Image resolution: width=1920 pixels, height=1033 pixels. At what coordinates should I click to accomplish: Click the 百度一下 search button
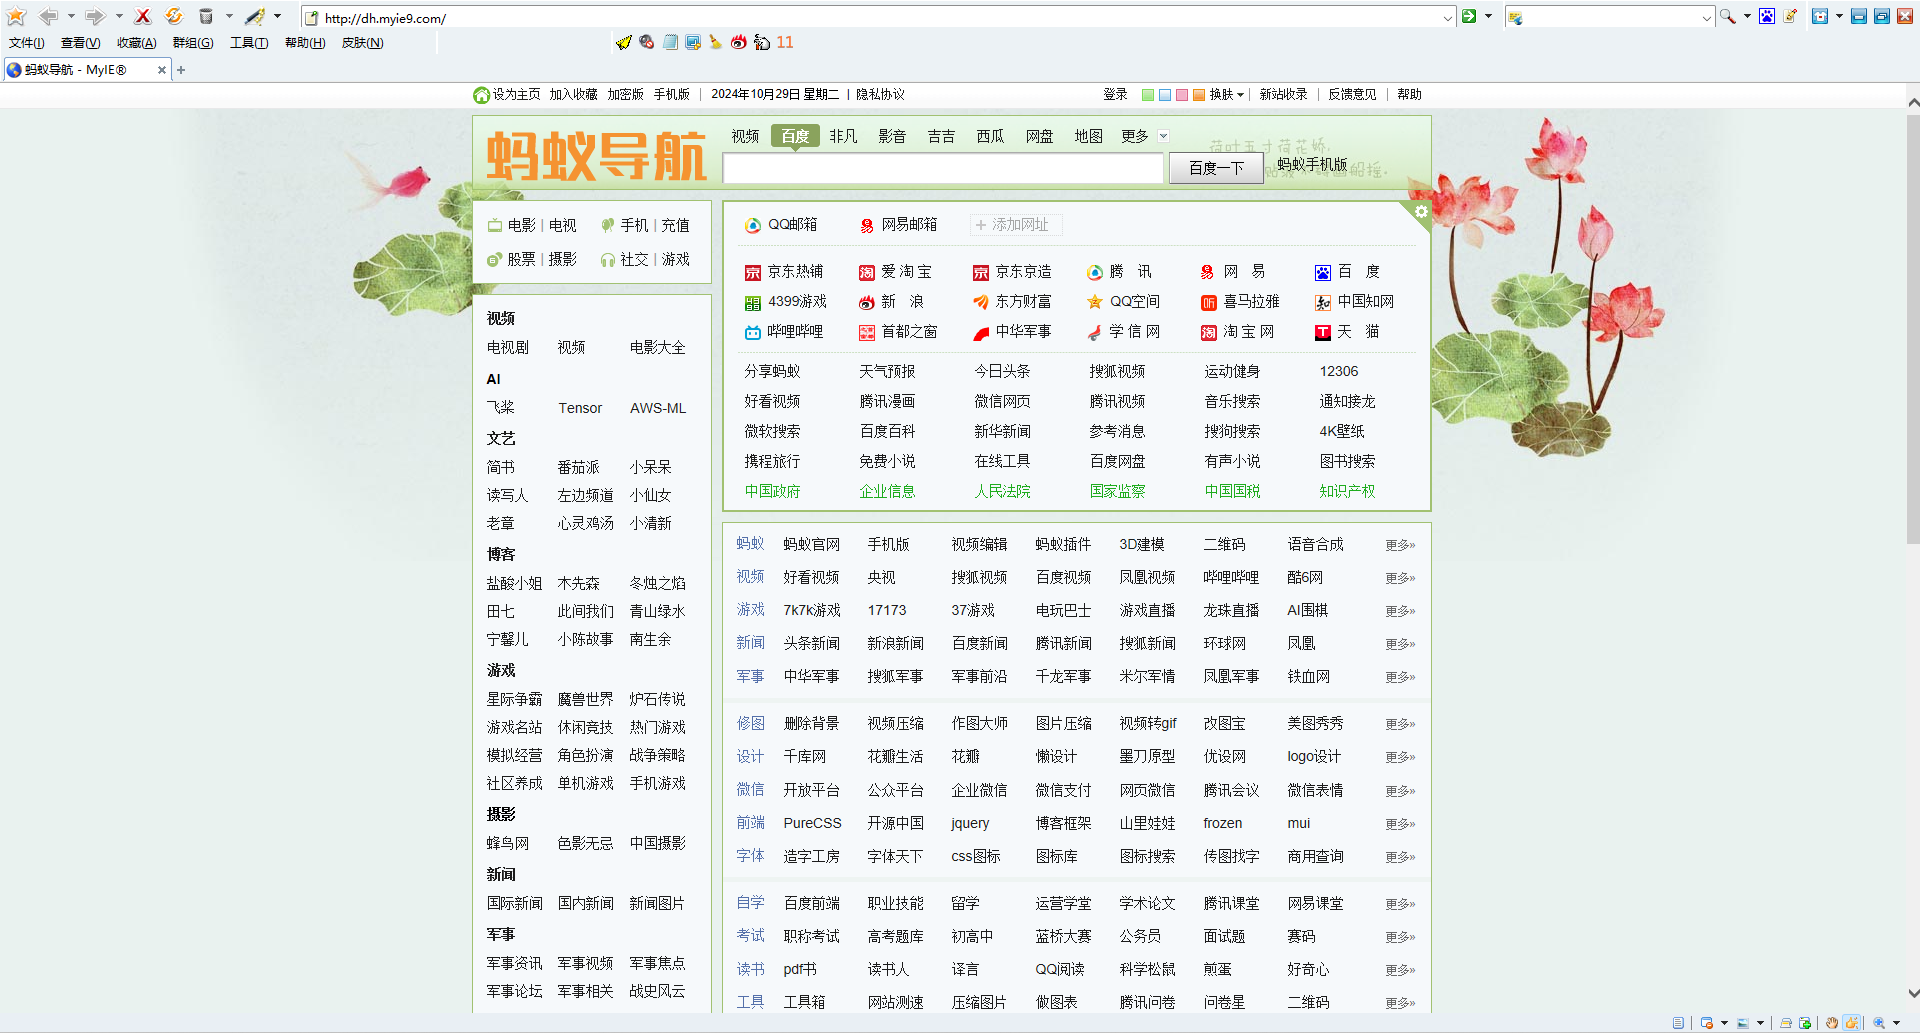point(1216,168)
